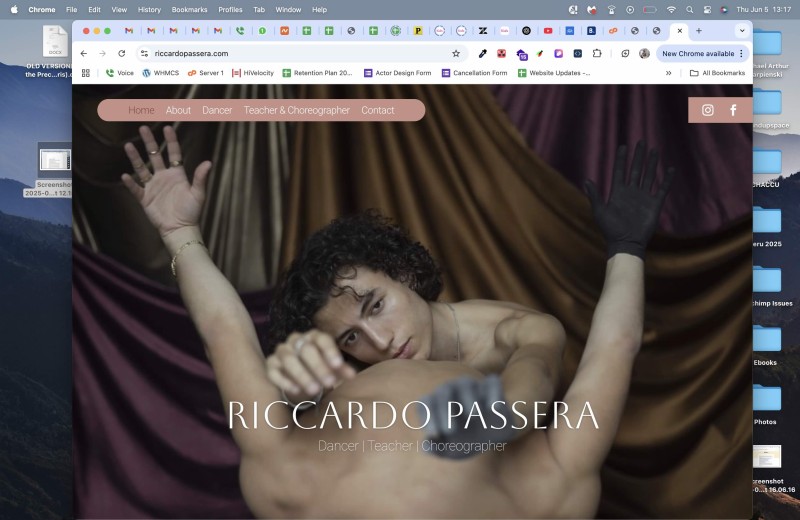The image size is (800, 520).
Task: Open the Instagram profile icon link
Action: (x=708, y=110)
